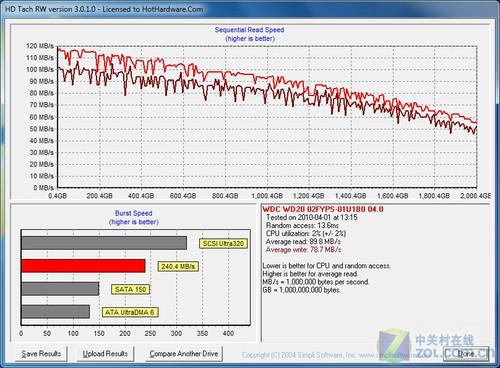Click the 240.4 MB/s burst label
The height and width of the screenshot is (368, 500).
pos(178,266)
